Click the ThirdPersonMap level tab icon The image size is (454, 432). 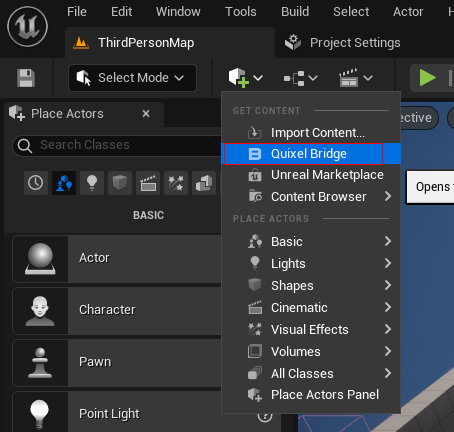pos(81,43)
